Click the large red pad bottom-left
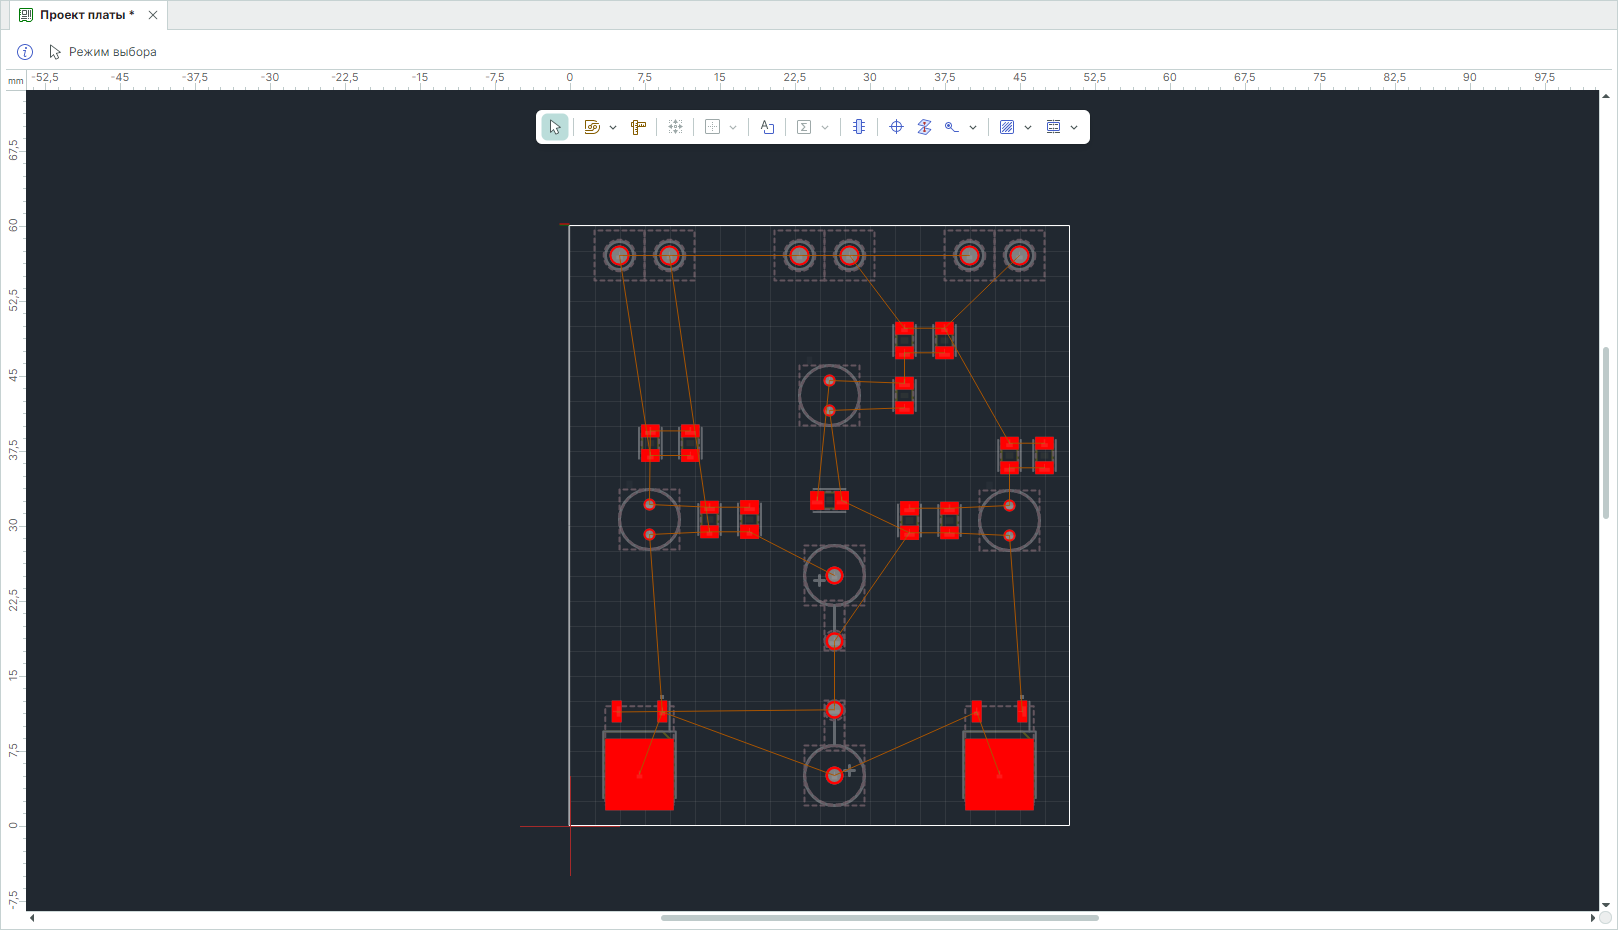Screen dimensions: 1618x930 pos(639,774)
